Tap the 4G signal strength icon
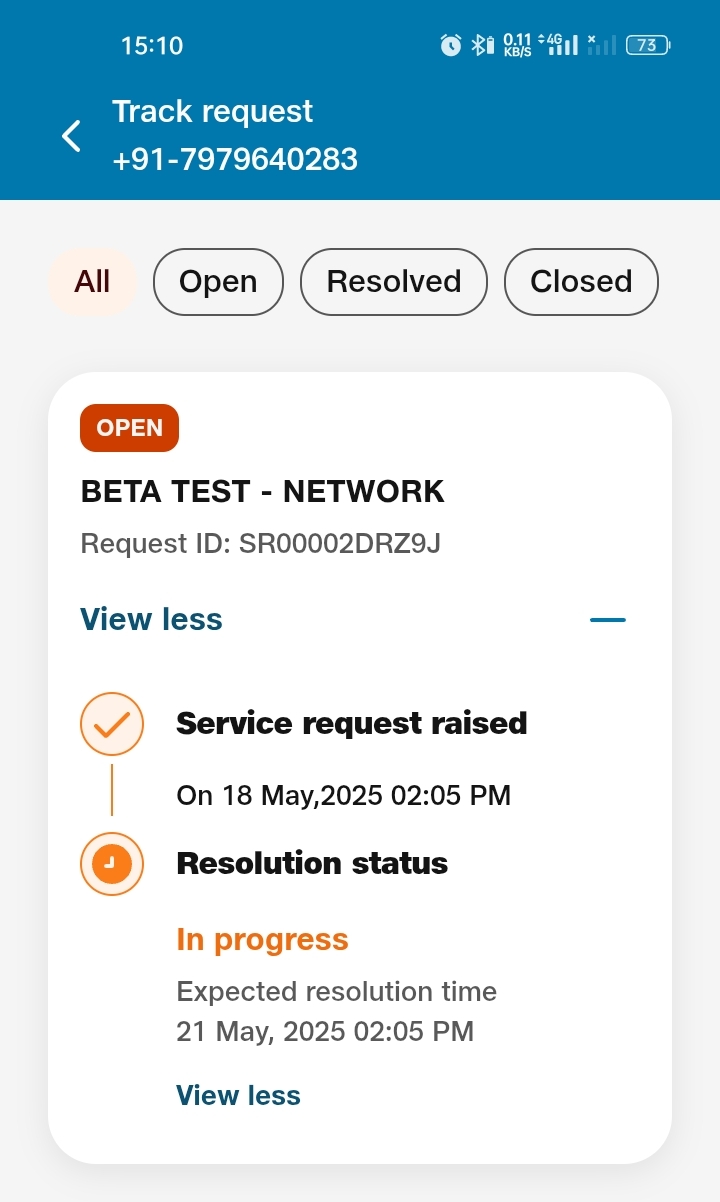 click(559, 44)
